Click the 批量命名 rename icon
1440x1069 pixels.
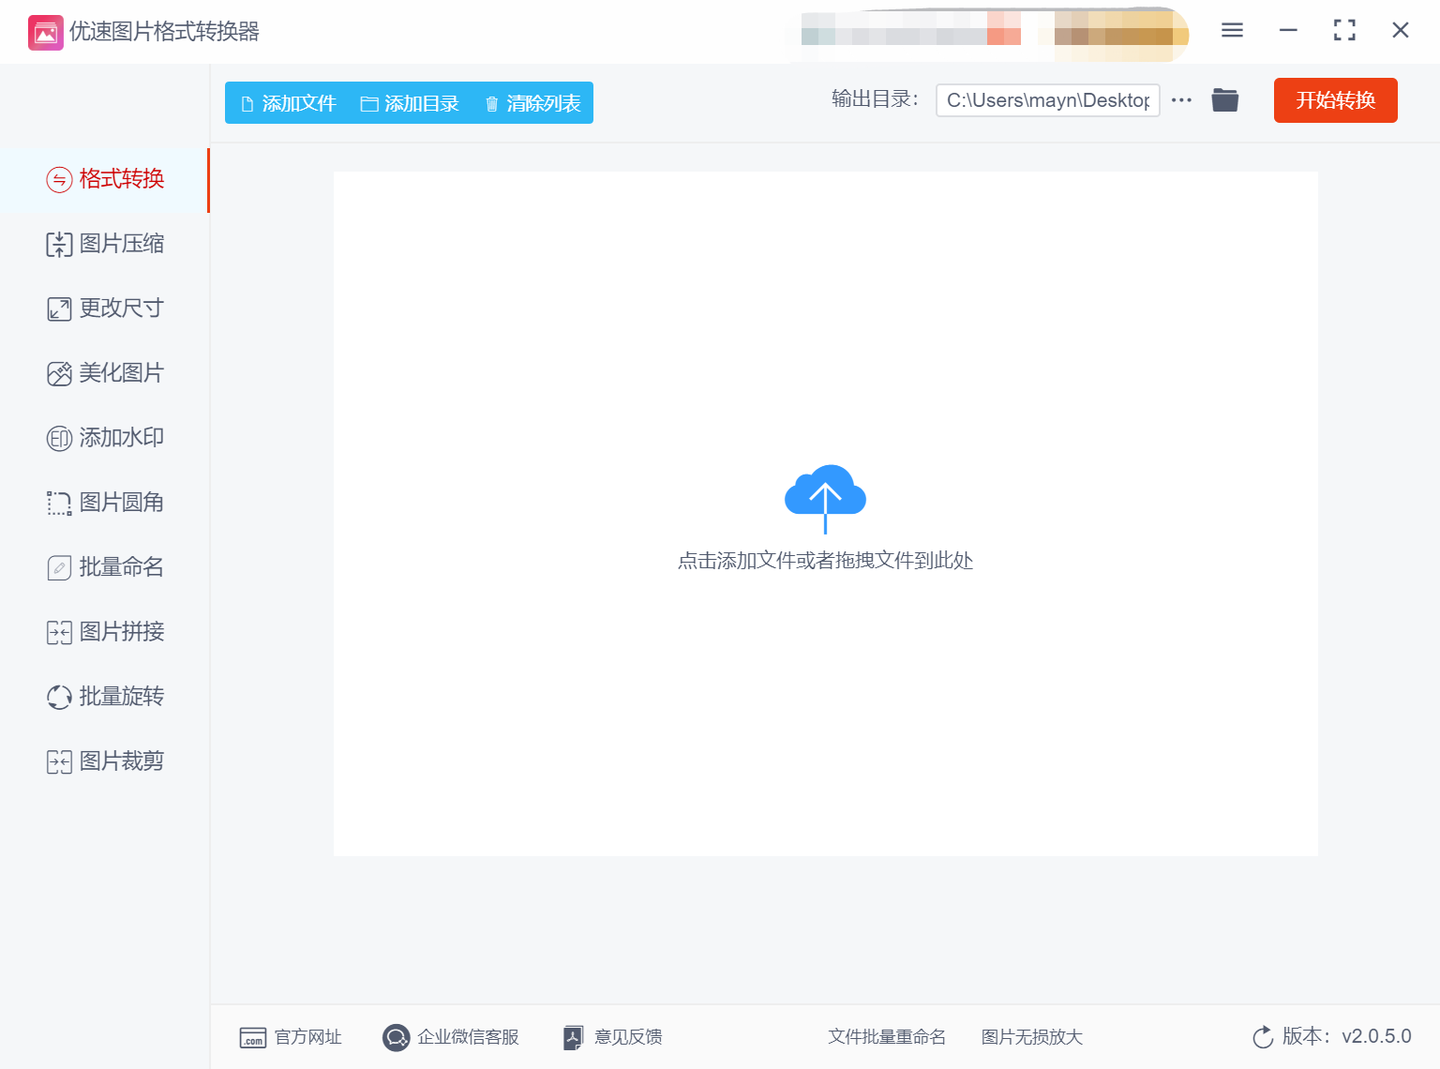(x=59, y=568)
